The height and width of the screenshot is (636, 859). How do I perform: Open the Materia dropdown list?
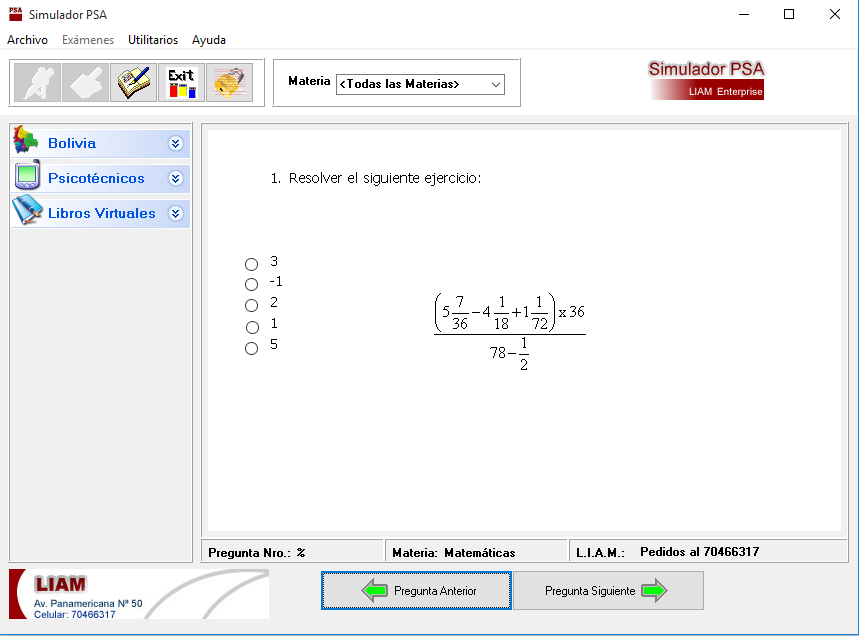tap(496, 85)
